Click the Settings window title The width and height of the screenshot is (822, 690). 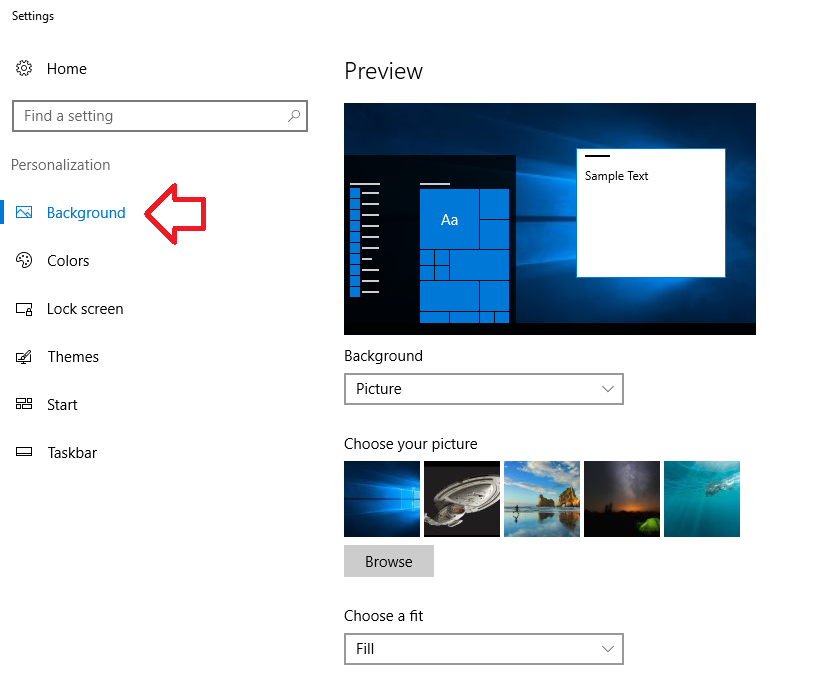pyautogui.click(x=33, y=16)
